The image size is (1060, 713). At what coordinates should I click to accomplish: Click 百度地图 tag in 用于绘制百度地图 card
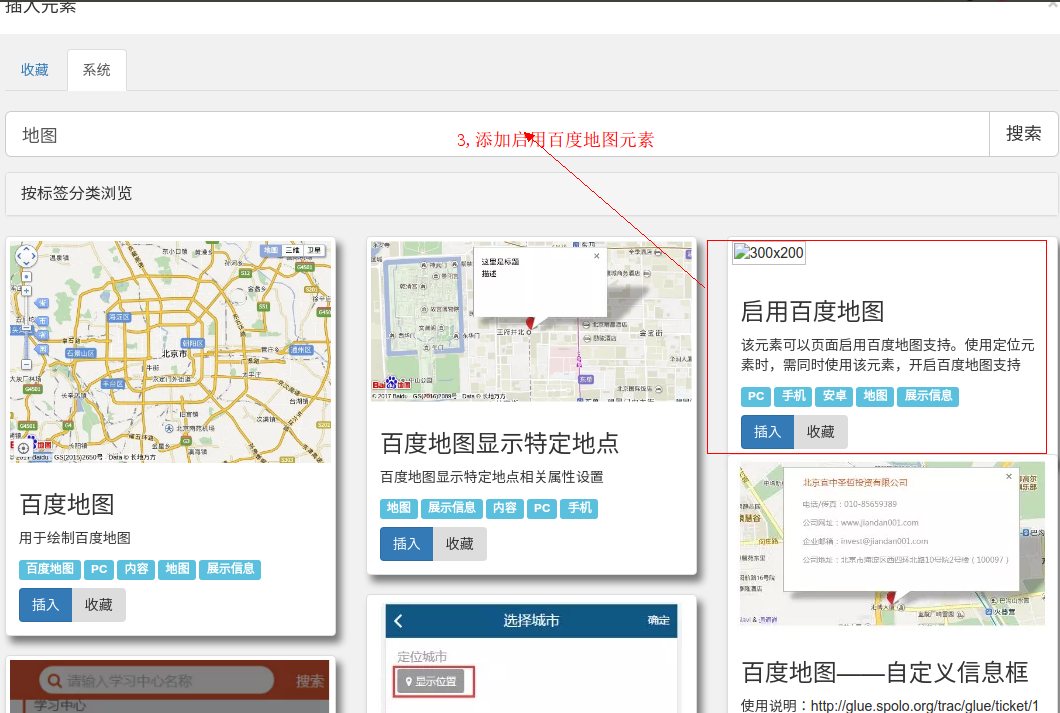(x=50, y=569)
